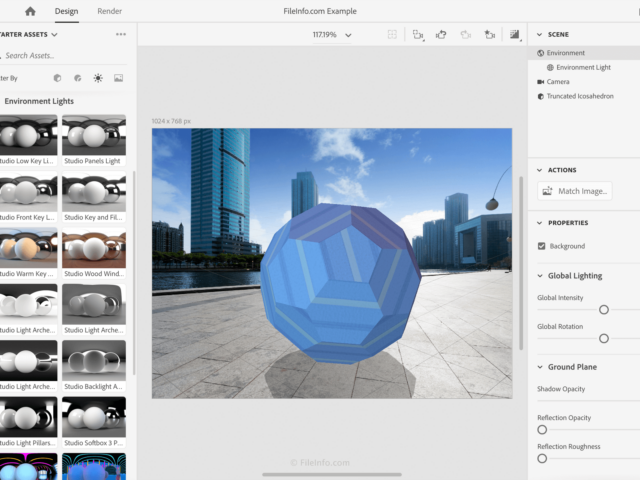Screen dimensions: 640x480
Task: Filter assets by Images
Action: click(x=118, y=78)
